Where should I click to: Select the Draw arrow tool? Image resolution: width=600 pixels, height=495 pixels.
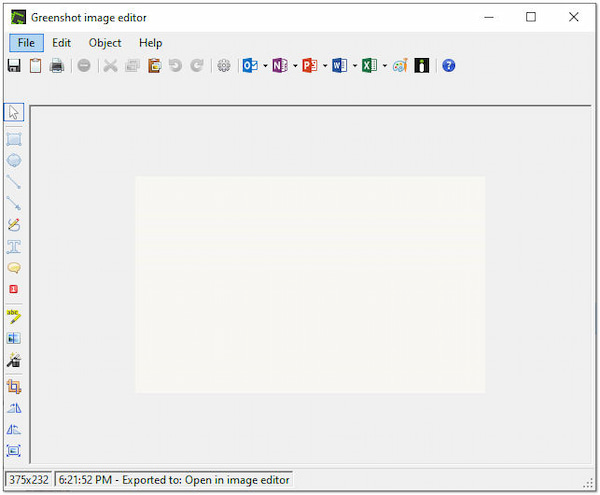click(14, 203)
